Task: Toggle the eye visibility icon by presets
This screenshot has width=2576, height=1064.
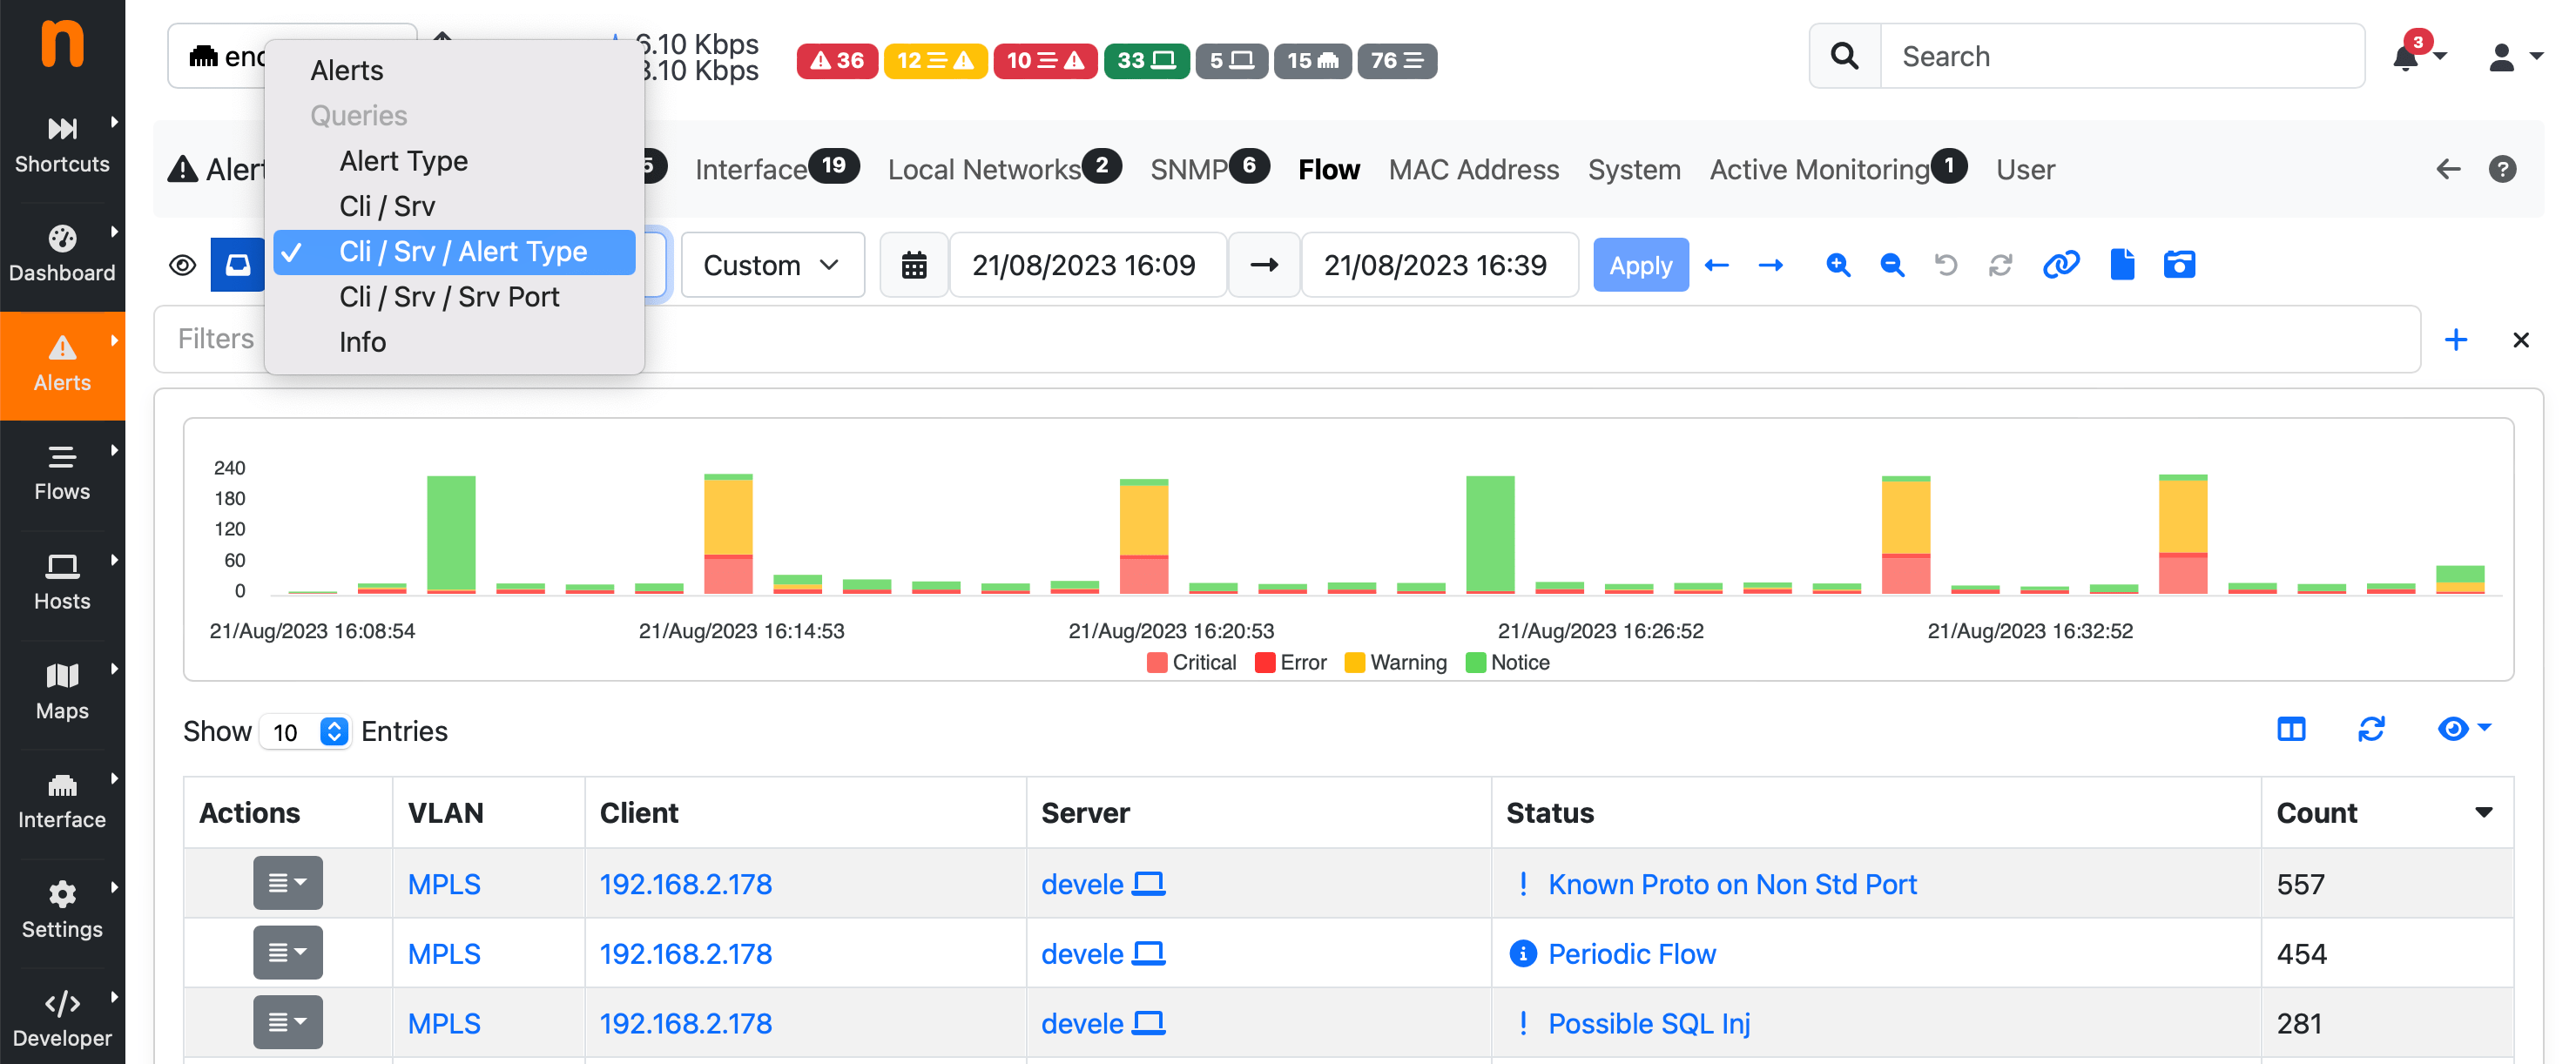Action: point(182,265)
